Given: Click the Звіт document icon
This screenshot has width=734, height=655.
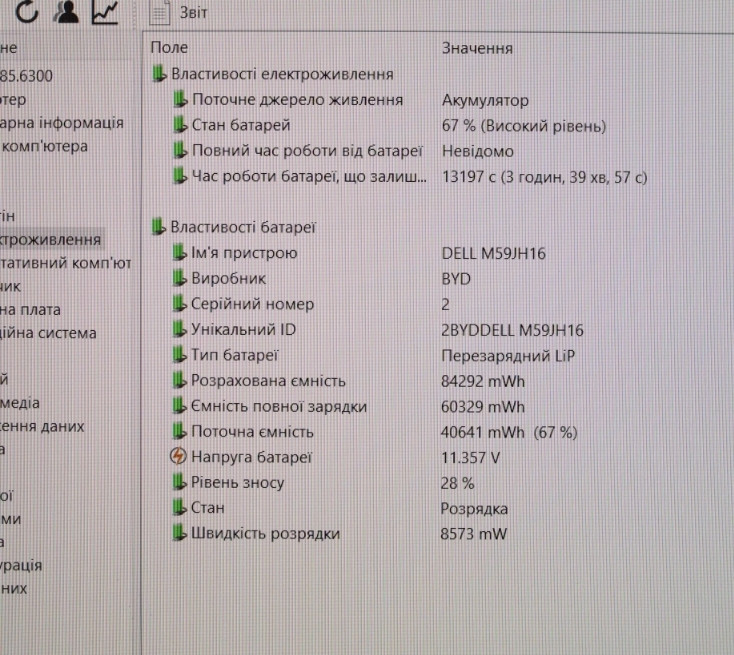Looking at the screenshot, I should coord(159,13).
